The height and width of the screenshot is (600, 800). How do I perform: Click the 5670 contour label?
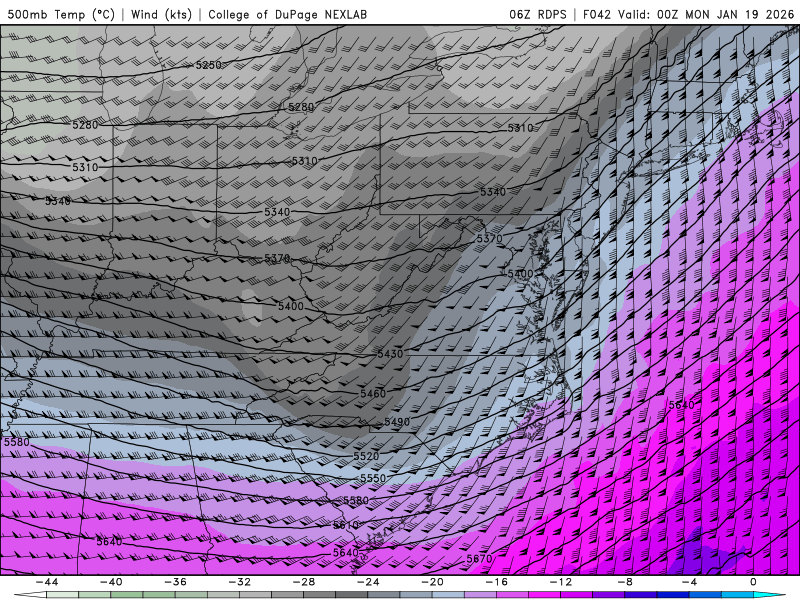[479, 559]
